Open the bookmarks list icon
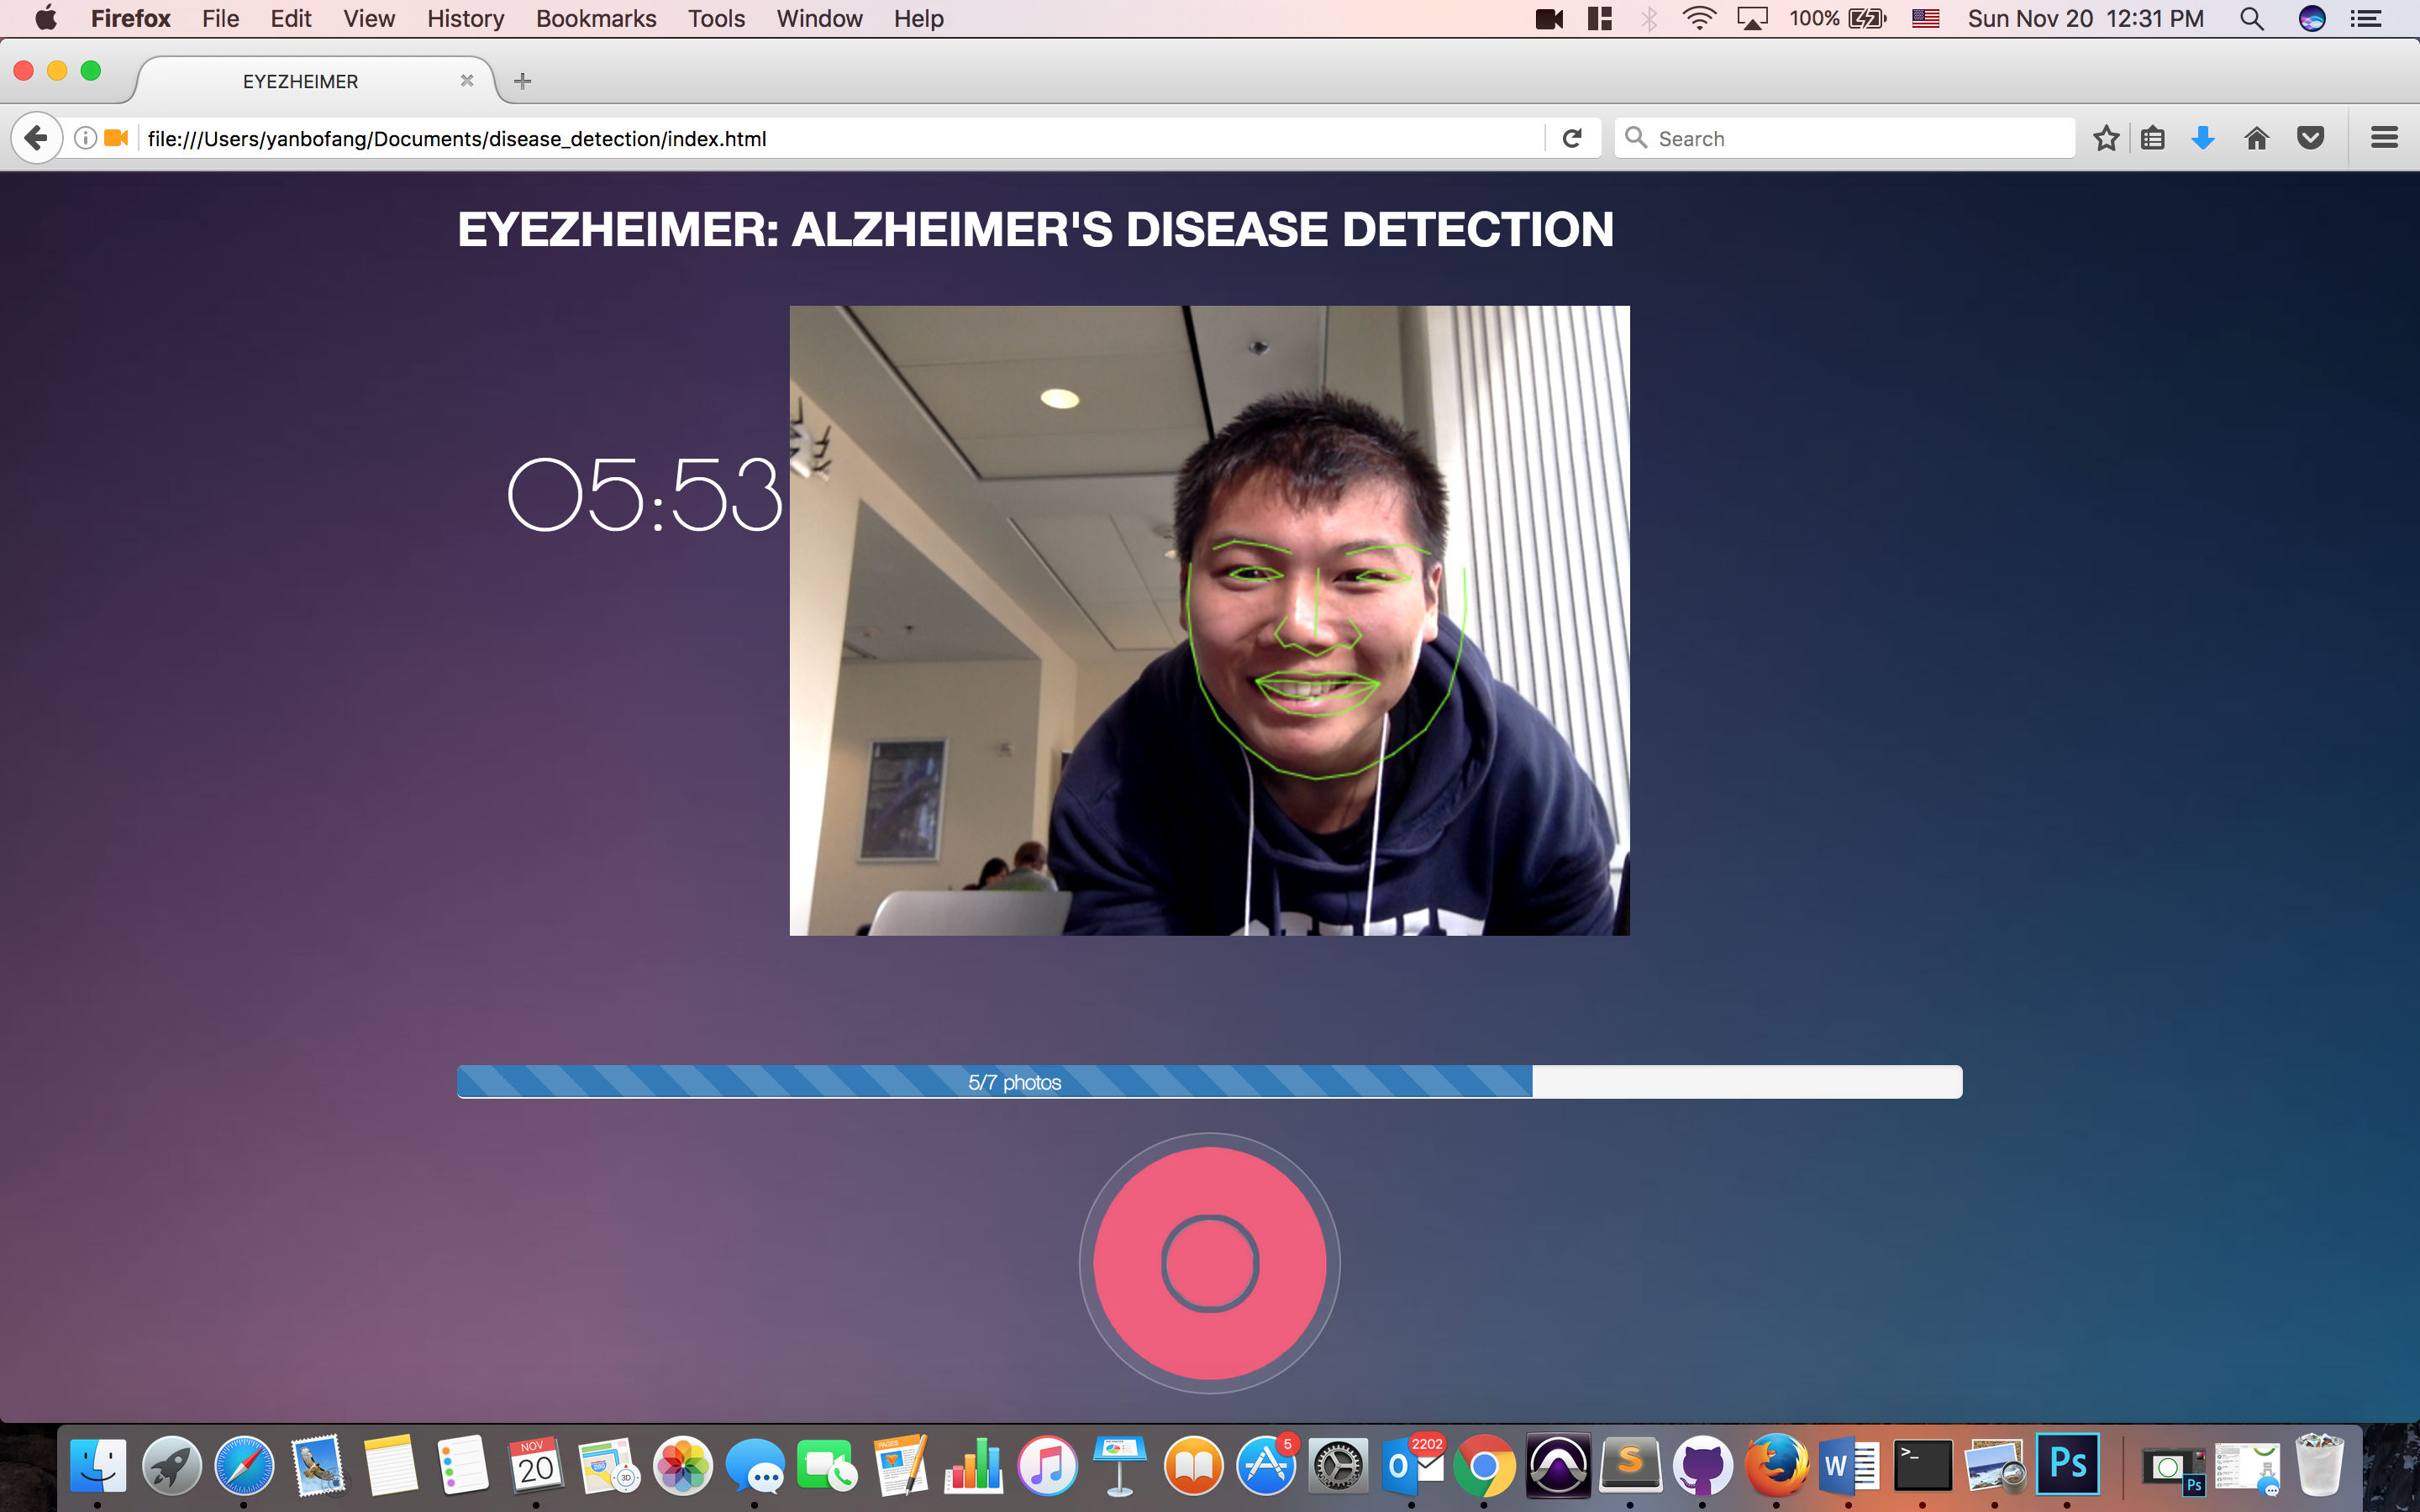The image size is (2420, 1512). [2153, 138]
